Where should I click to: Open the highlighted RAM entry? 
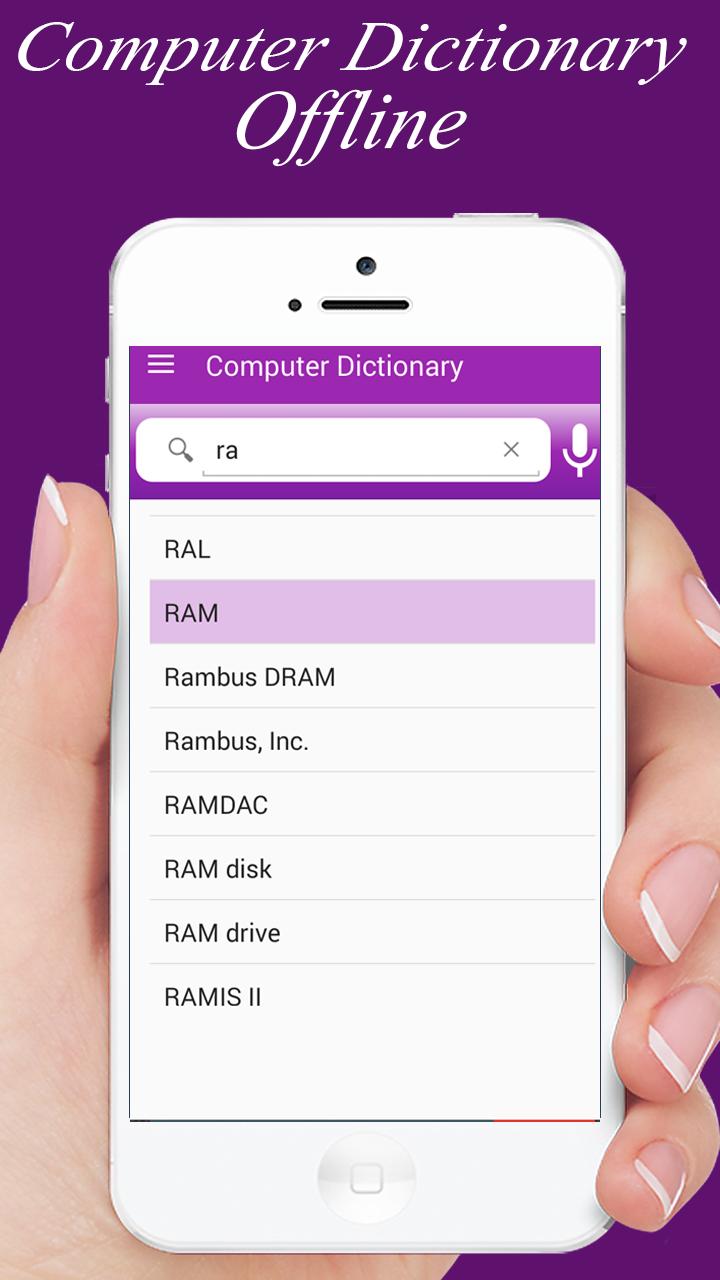click(372, 612)
